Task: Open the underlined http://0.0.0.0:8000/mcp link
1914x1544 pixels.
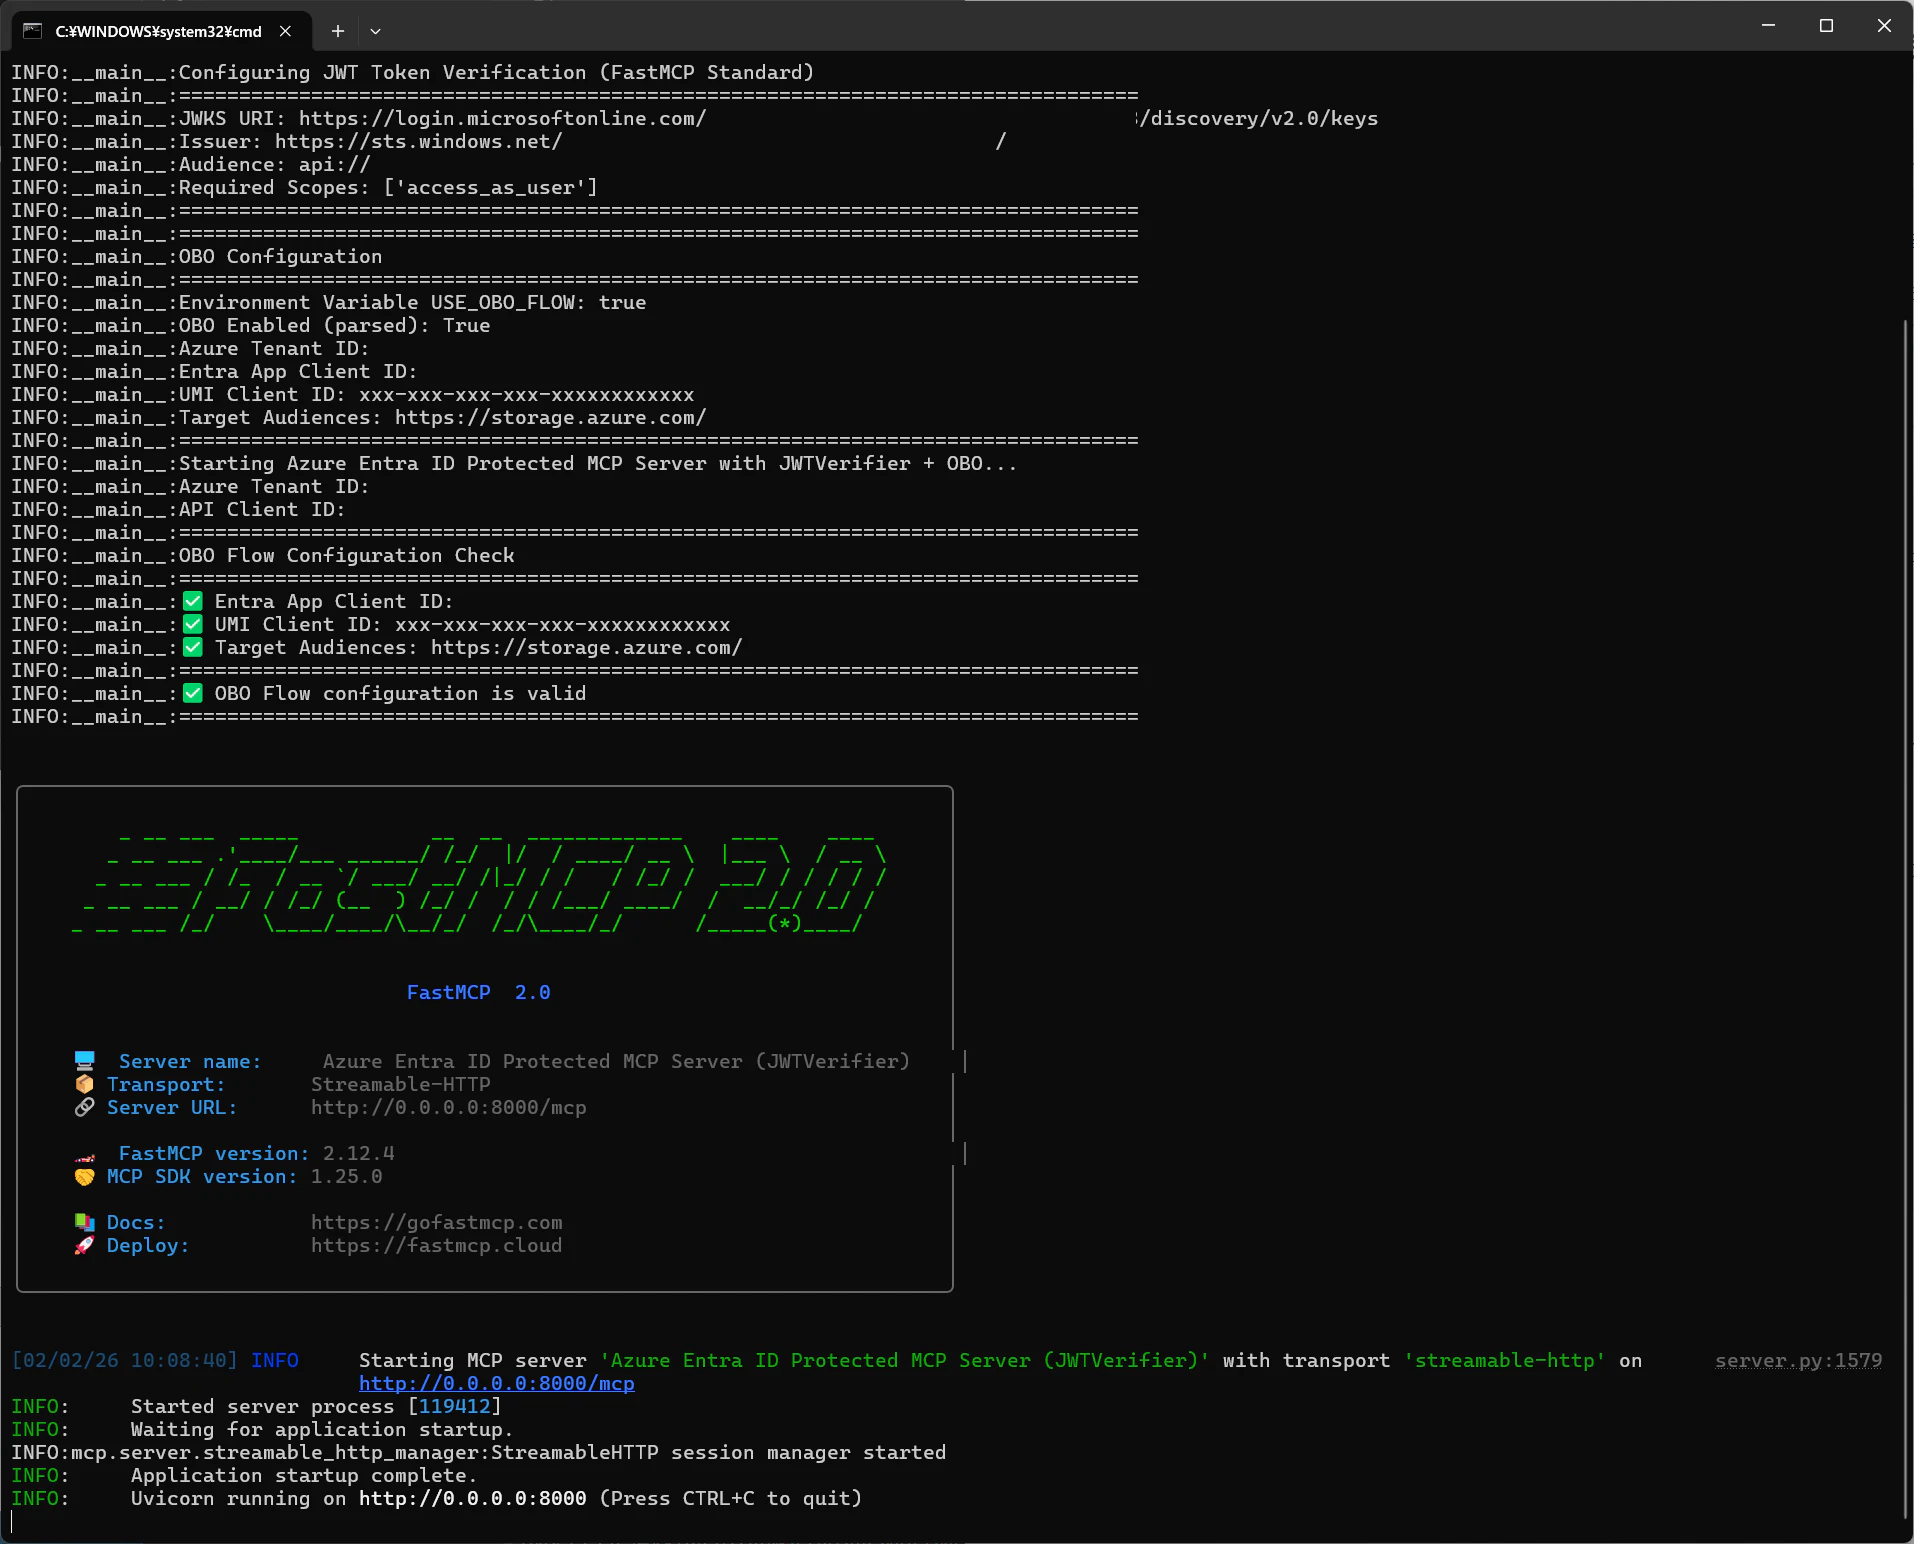Action: click(x=497, y=1383)
